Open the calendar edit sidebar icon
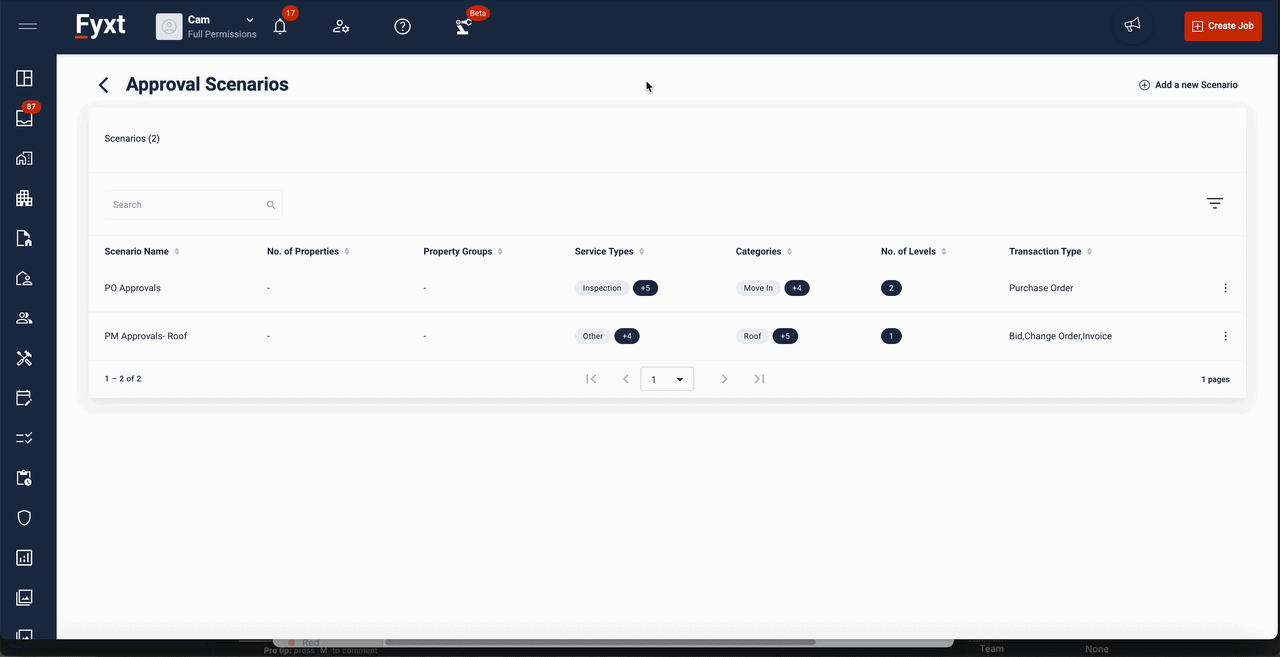The image size is (1280, 657). coord(25,398)
